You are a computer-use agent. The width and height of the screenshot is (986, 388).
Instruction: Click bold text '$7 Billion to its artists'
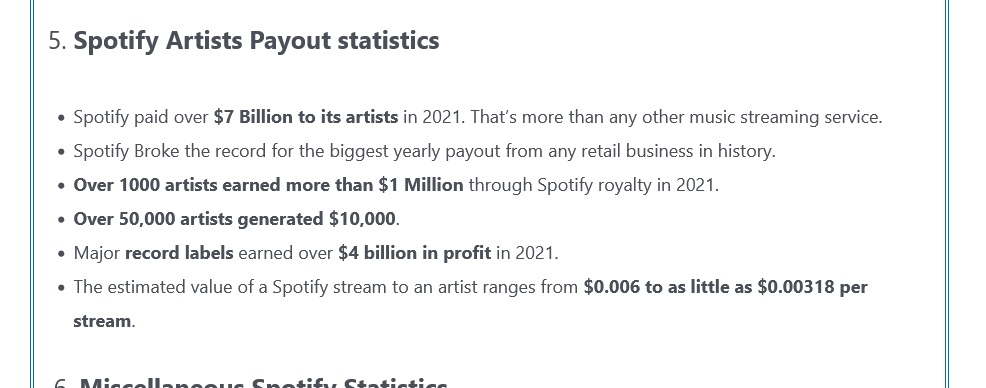[x=306, y=117]
